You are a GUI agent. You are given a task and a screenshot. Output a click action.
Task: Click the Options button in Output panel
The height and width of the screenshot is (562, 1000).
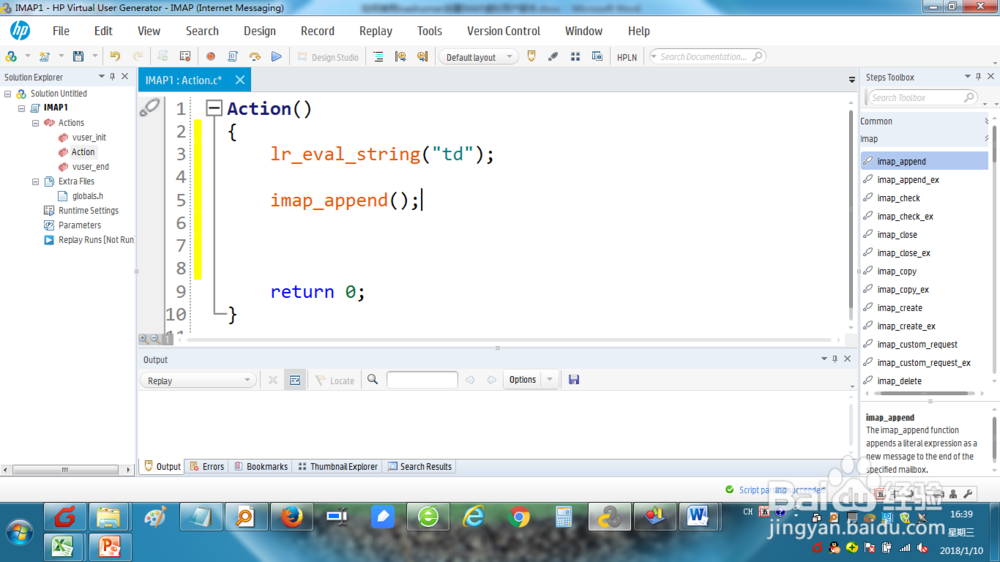coord(522,380)
